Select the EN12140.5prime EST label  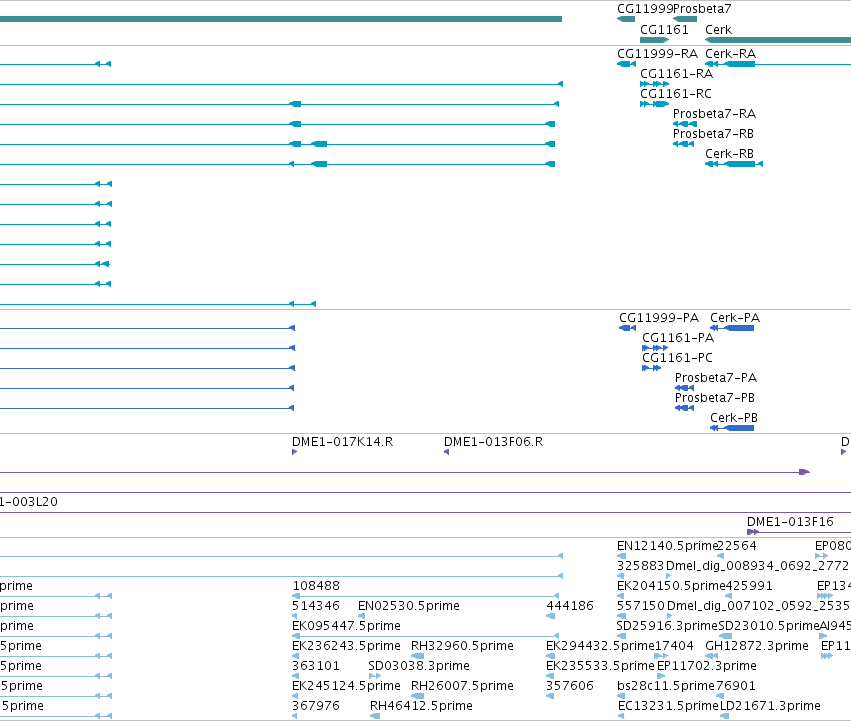point(667,546)
